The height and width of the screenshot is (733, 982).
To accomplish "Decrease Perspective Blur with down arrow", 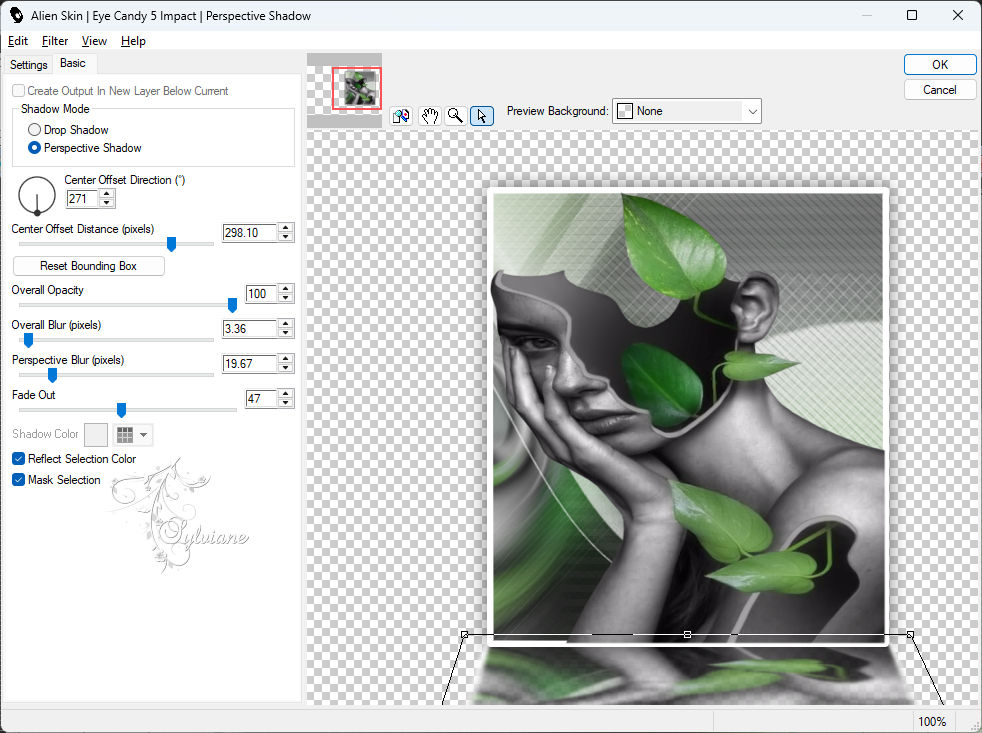I will pos(286,368).
